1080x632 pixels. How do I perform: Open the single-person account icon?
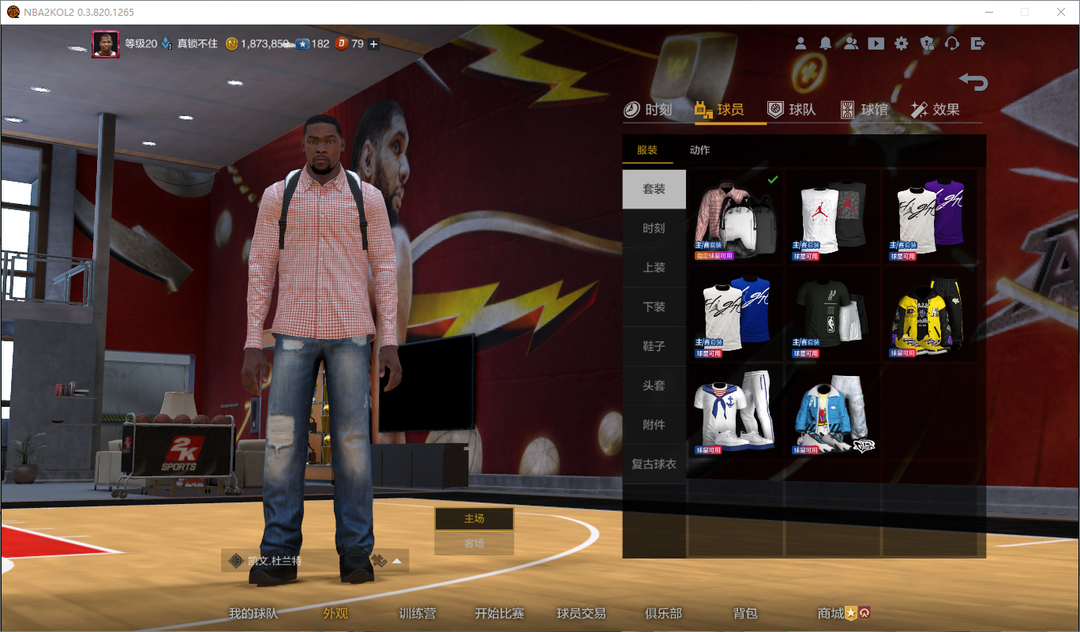coord(800,43)
